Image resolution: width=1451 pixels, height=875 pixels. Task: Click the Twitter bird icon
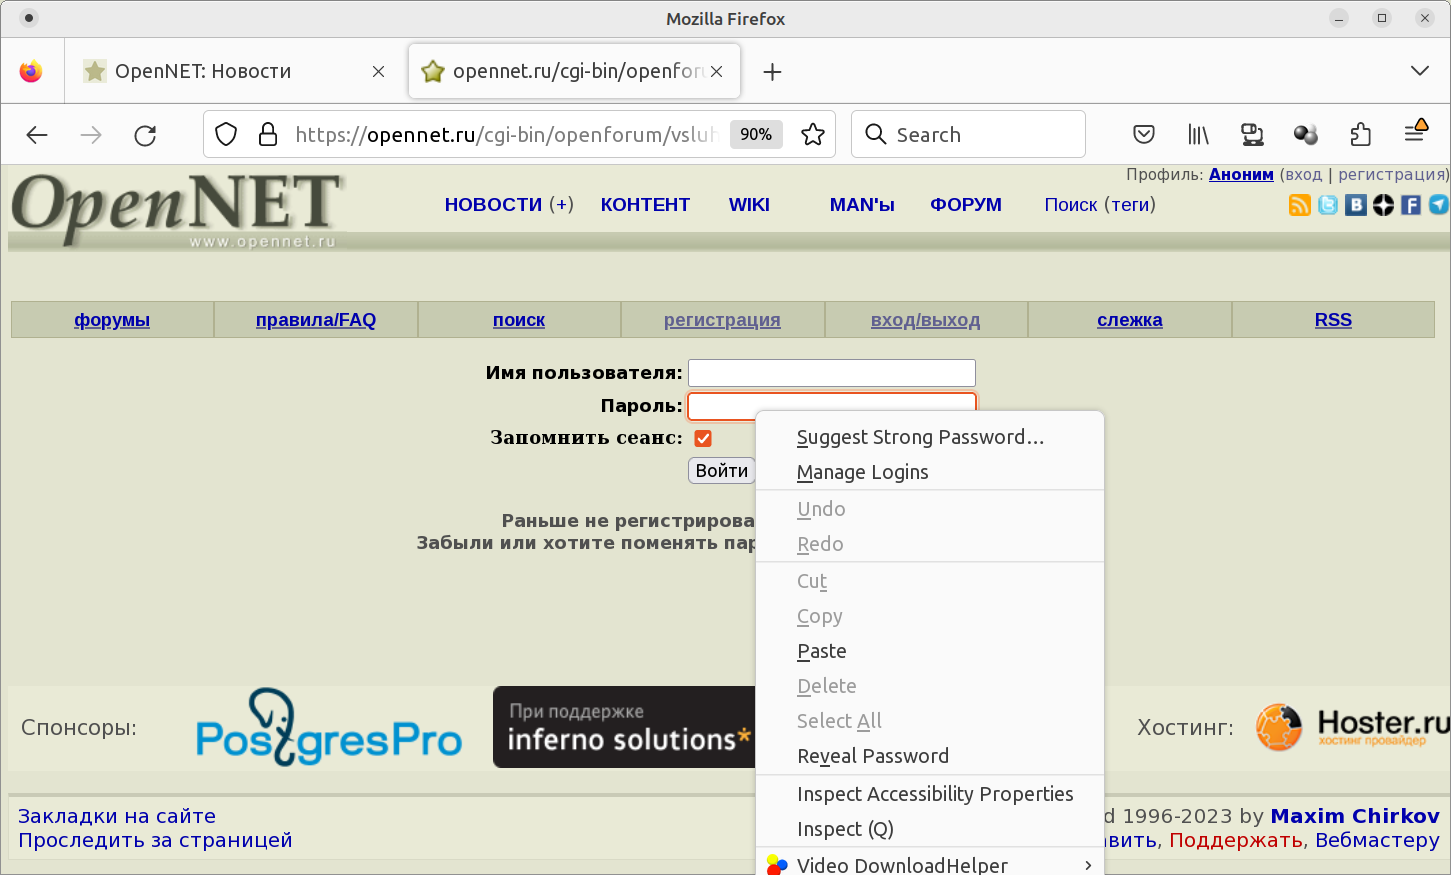1328,205
